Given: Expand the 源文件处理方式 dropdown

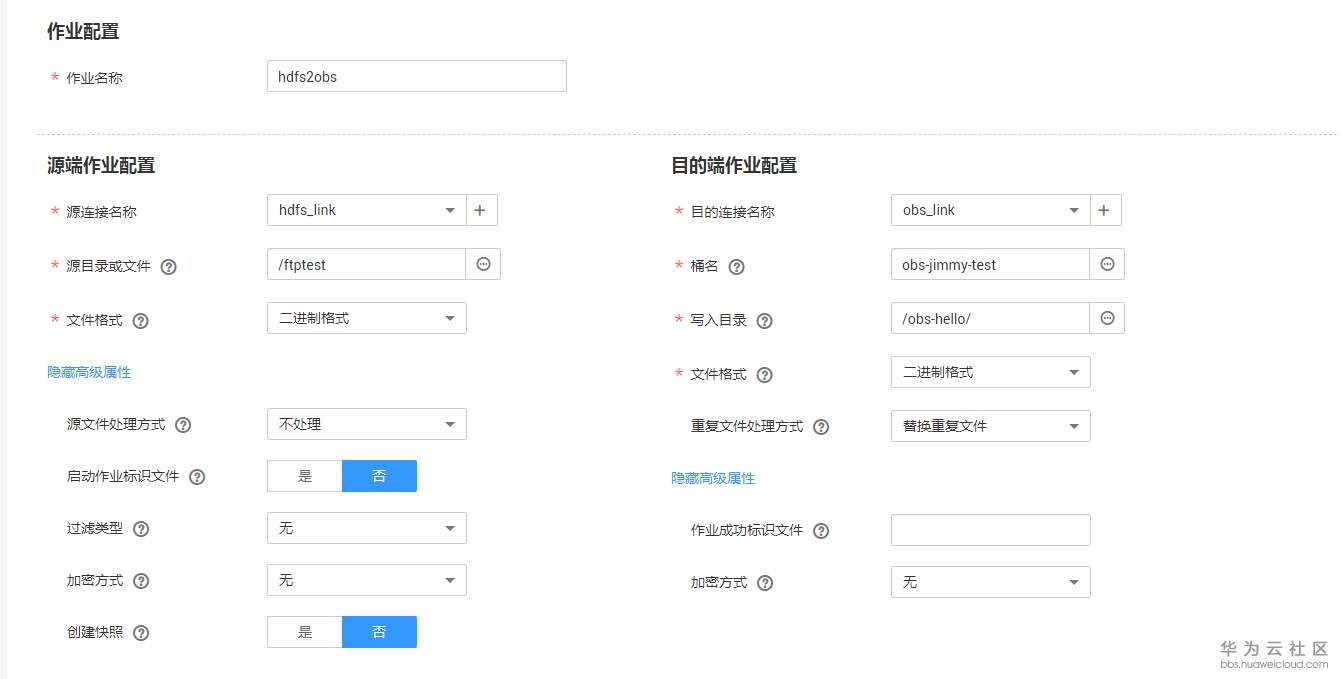Looking at the screenshot, I should coord(366,424).
